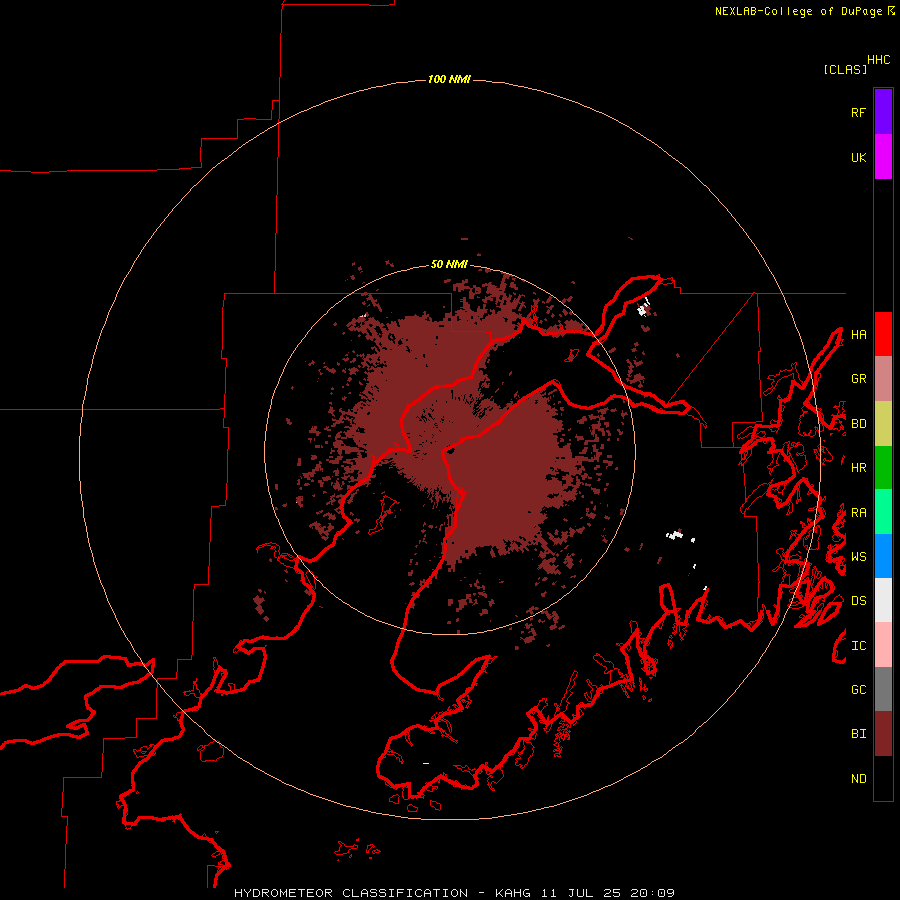The height and width of the screenshot is (900, 900).
Task: Click the HR legend label
Action: point(858,468)
